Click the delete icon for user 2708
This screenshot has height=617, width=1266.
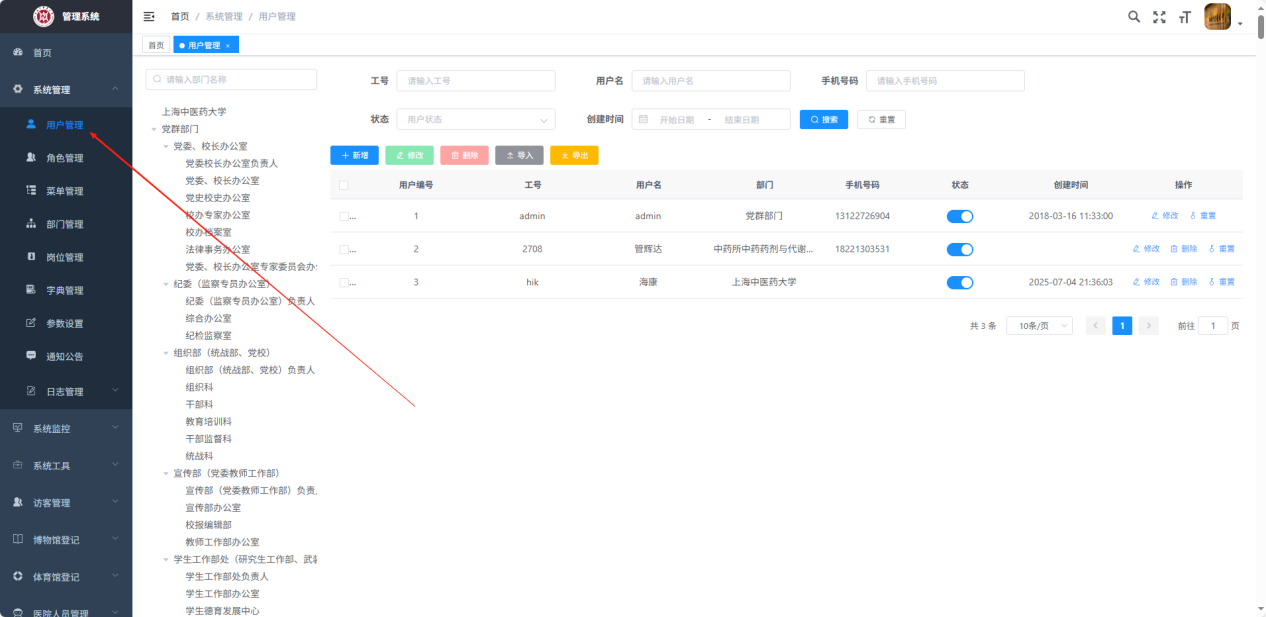pos(1183,249)
